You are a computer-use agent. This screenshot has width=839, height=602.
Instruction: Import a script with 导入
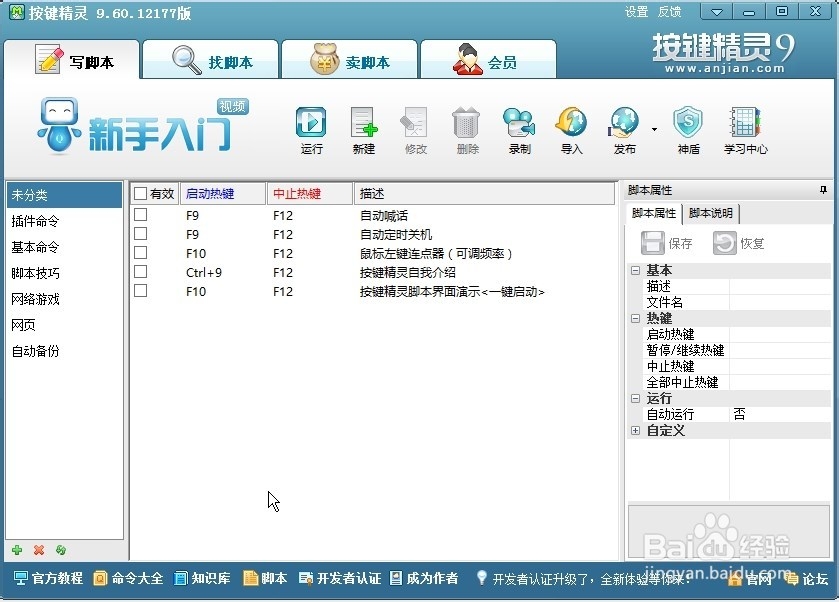571,130
